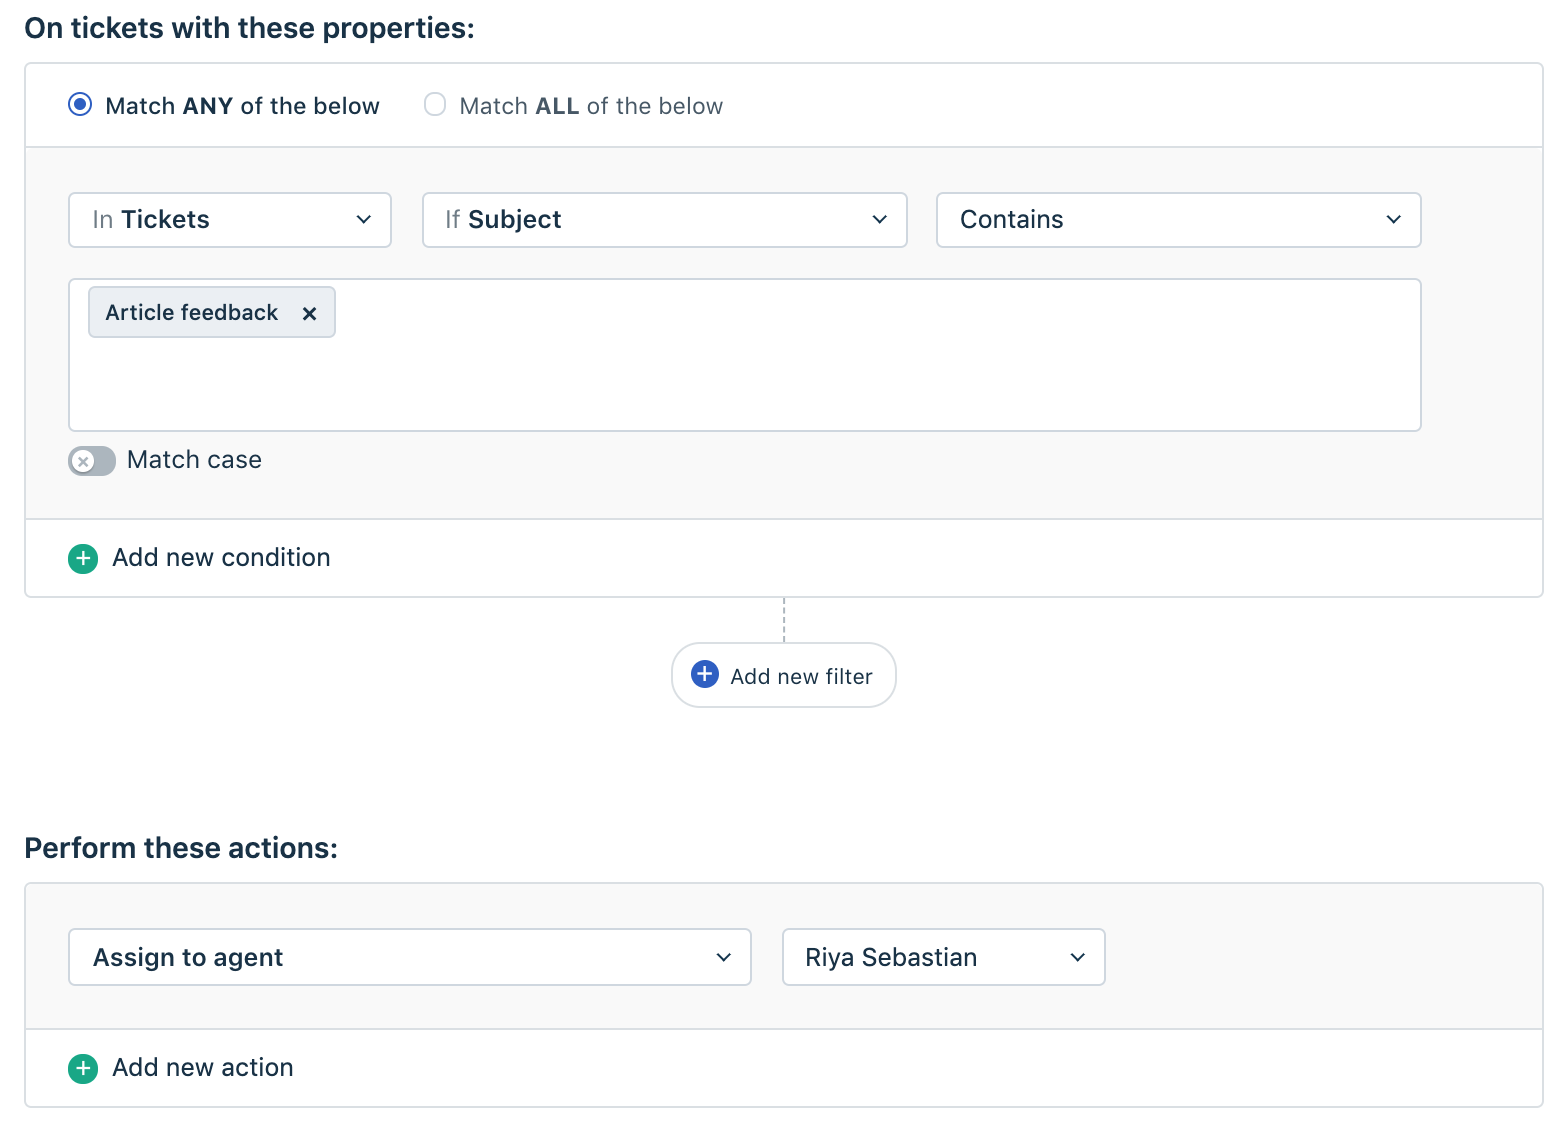This screenshot has height=1130, width=1568.
Task: Click the Add new action link
Action: (x=203, y=1068)
